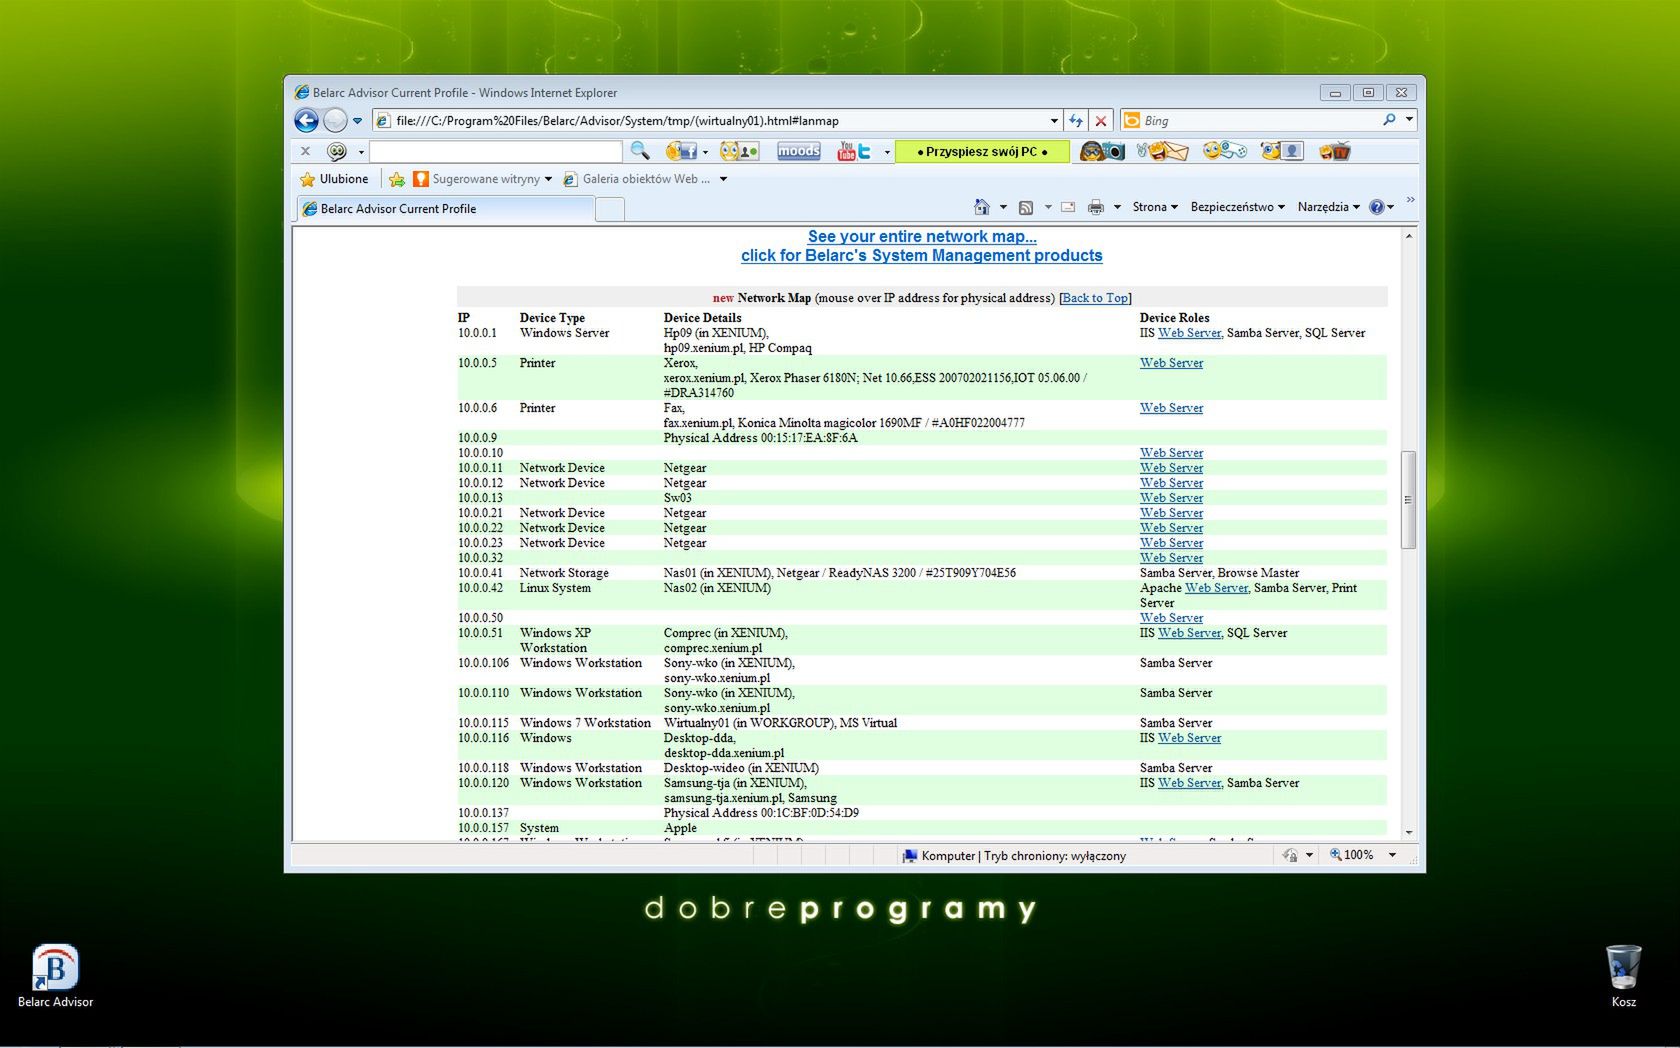The height and width of the screenshot is (1048, 1680).
Task: Open the recent pages dropdown arrow
Action: pyautogui.click(x=357, y=121)
